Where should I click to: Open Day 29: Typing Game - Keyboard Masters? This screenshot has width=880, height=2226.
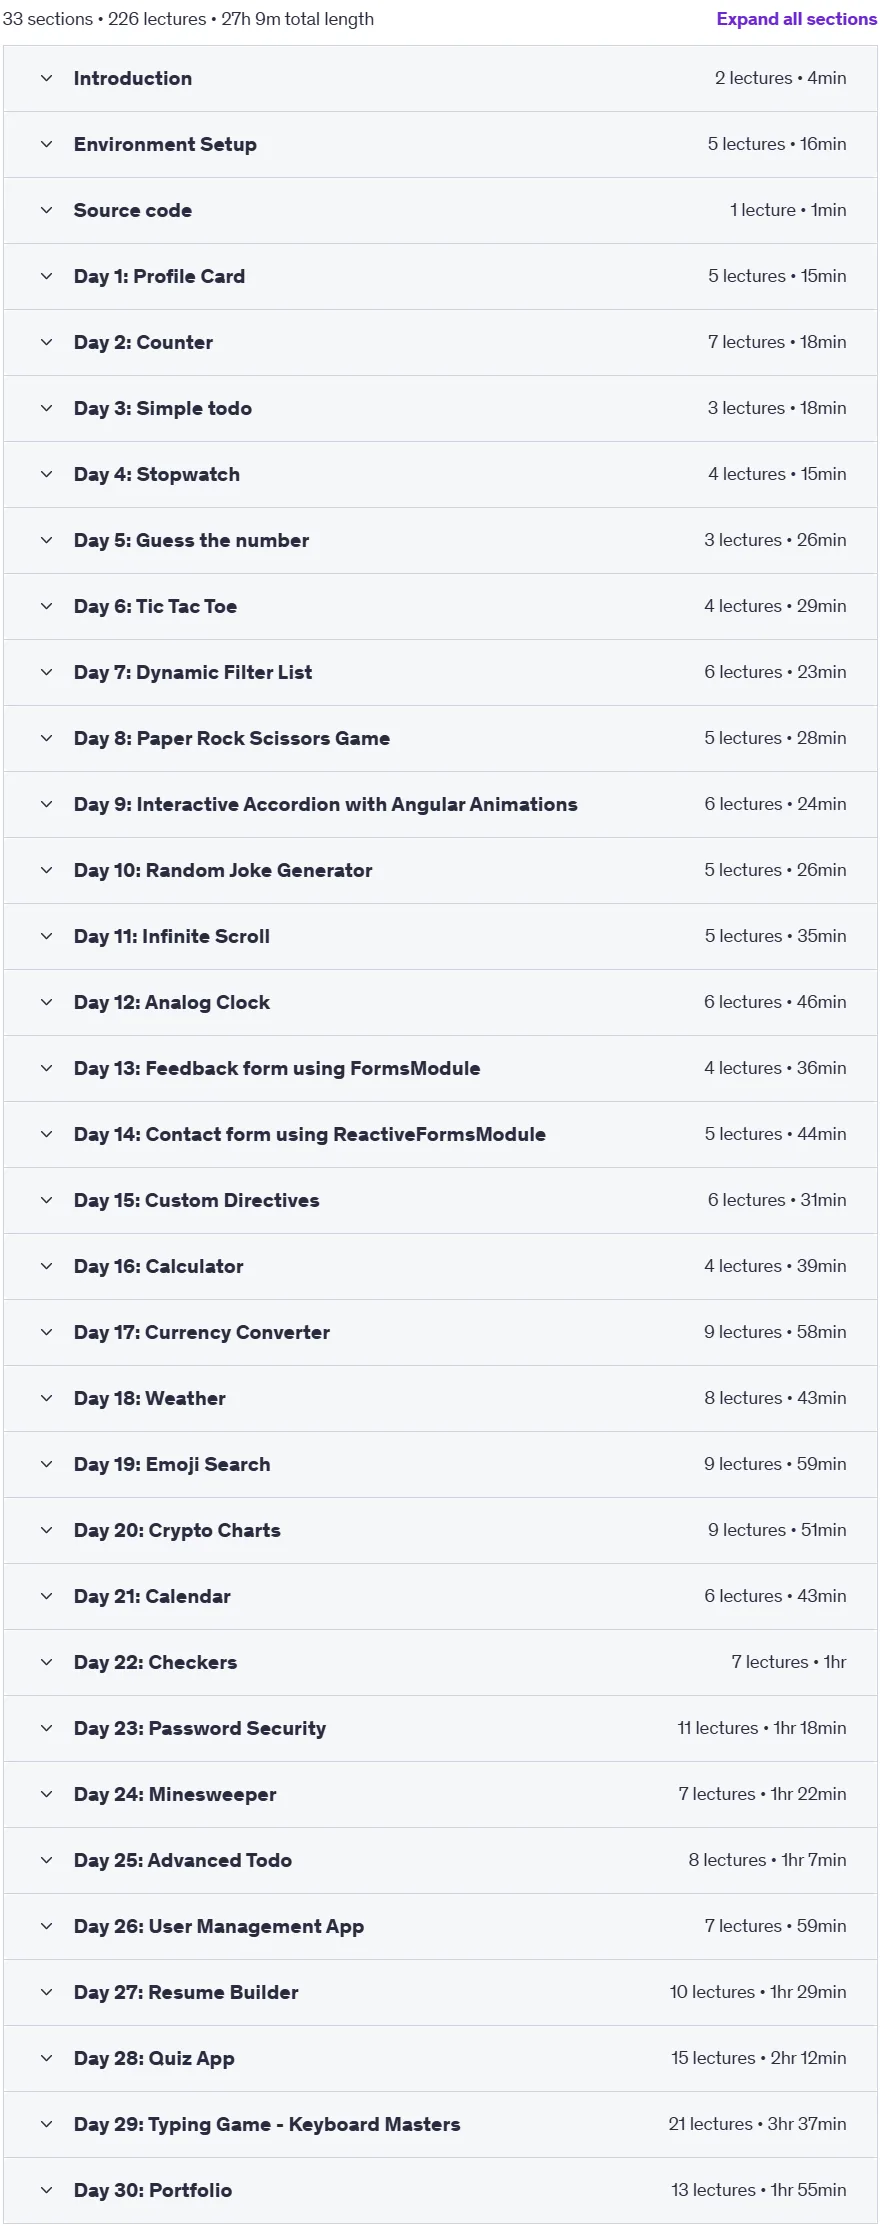pyautogui.click(x=440, y=2124)
